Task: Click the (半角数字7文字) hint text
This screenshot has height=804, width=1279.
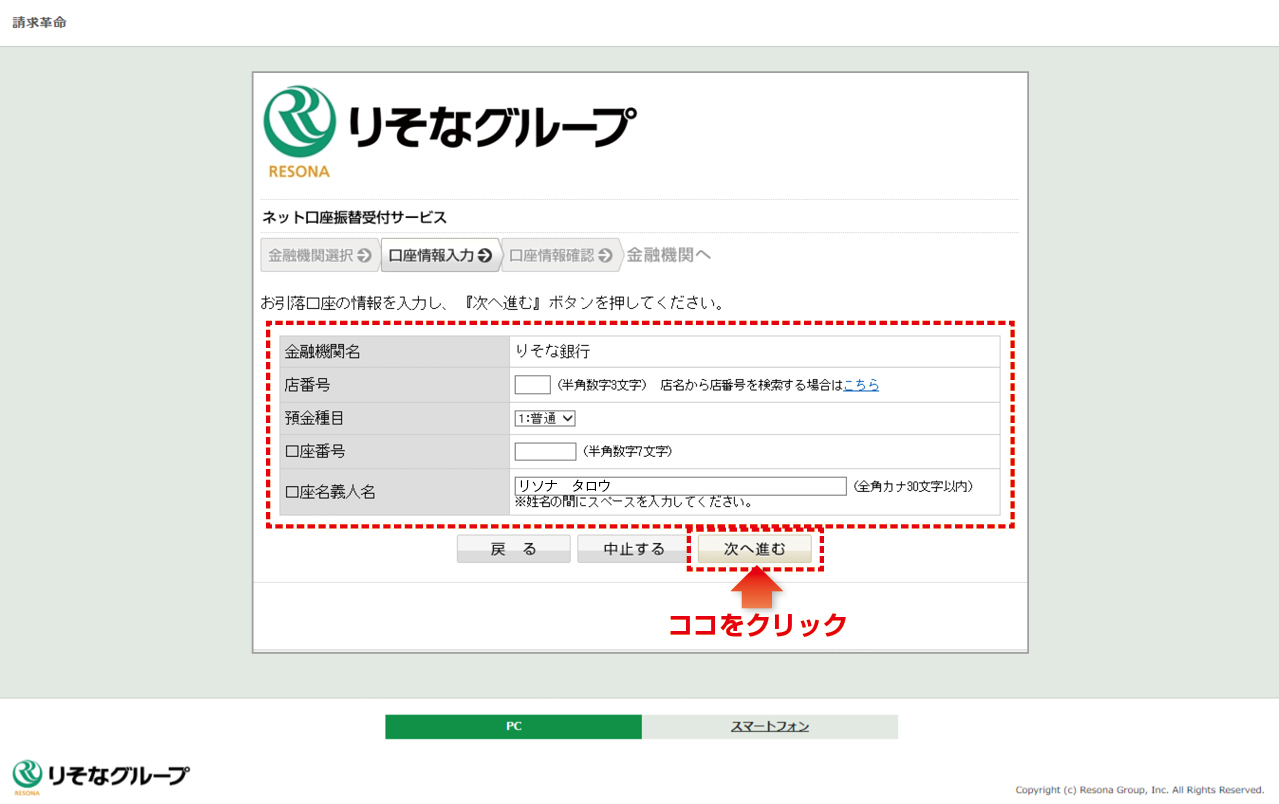Action: (627, 451)
